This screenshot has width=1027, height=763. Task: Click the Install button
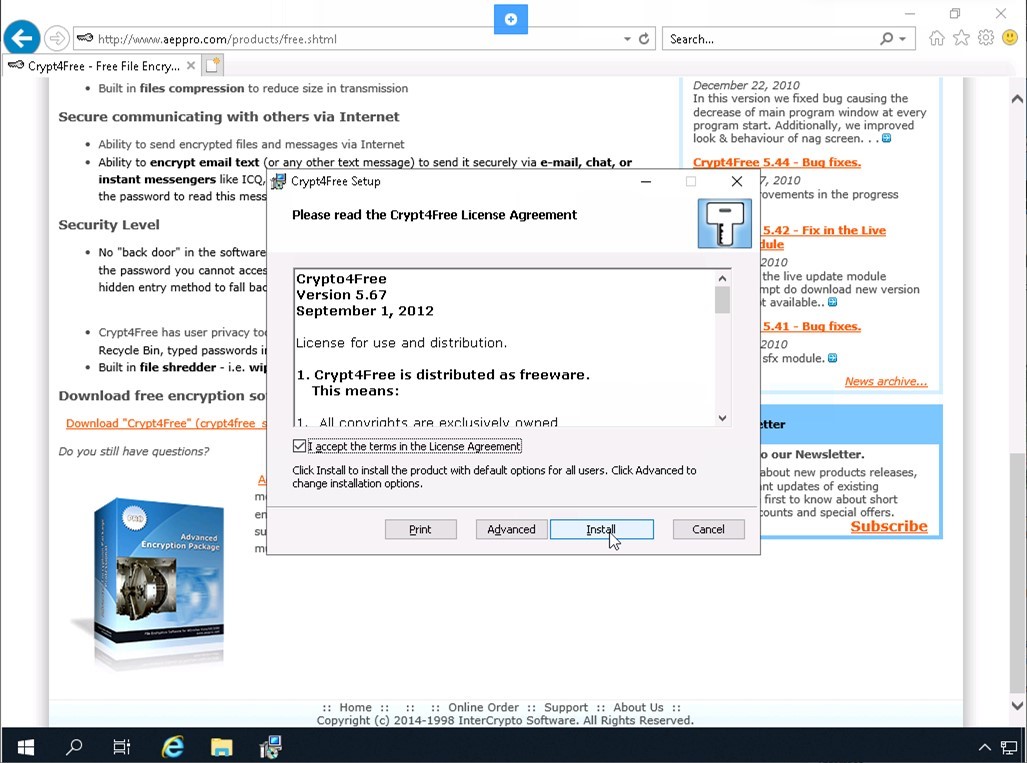pos(601,529)
